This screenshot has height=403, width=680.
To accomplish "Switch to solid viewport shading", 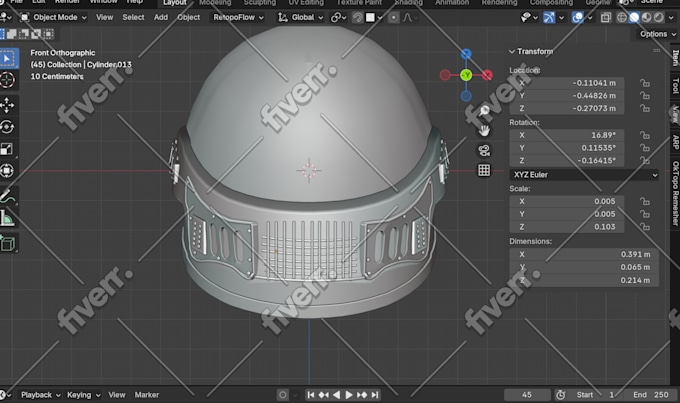I will tap(634, 17).
